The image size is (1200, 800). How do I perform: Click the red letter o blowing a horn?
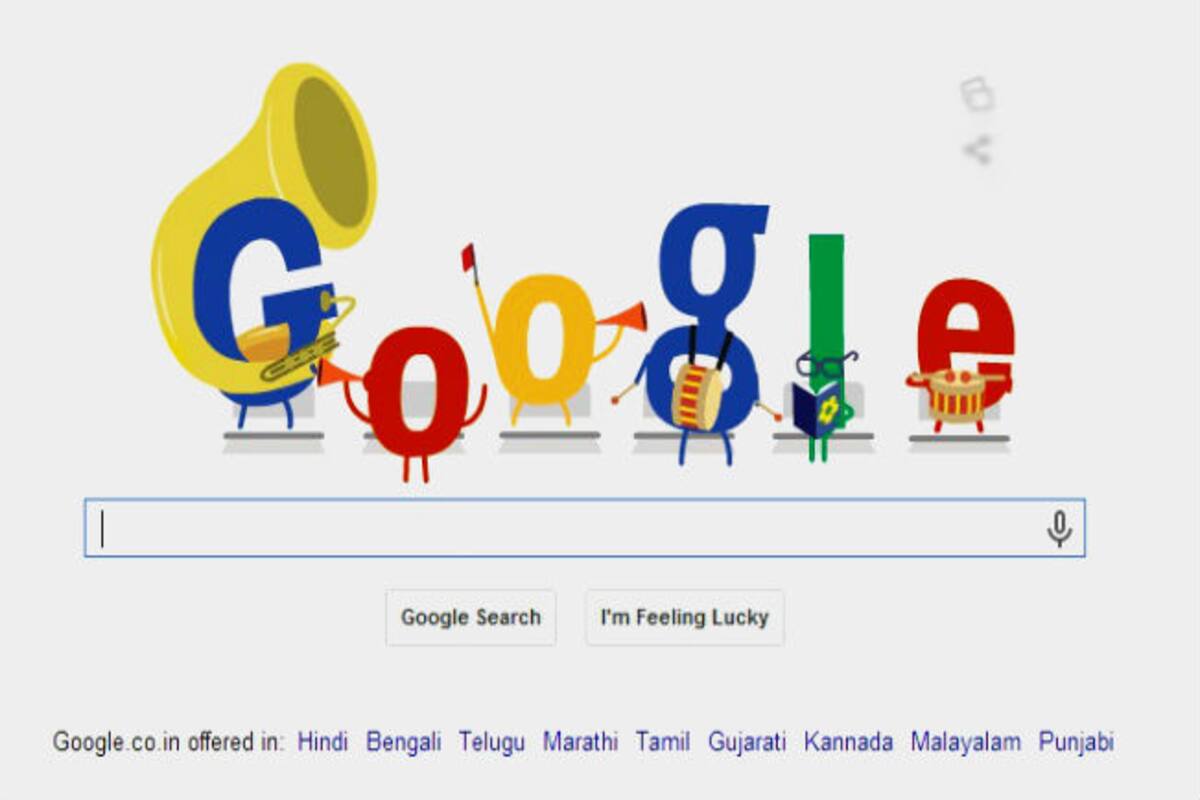click(x=417, y=395)
